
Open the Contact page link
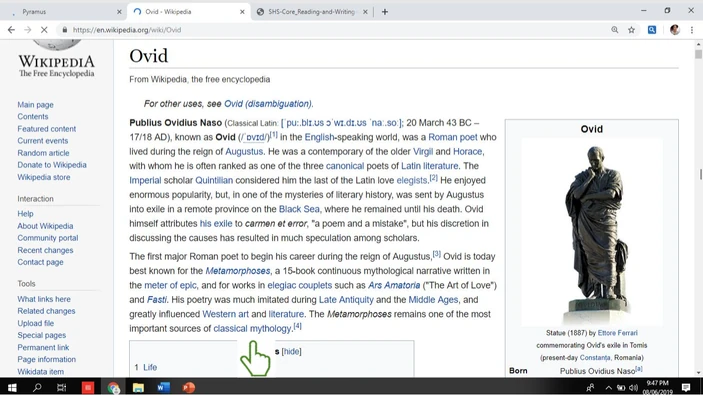[40, 262]
